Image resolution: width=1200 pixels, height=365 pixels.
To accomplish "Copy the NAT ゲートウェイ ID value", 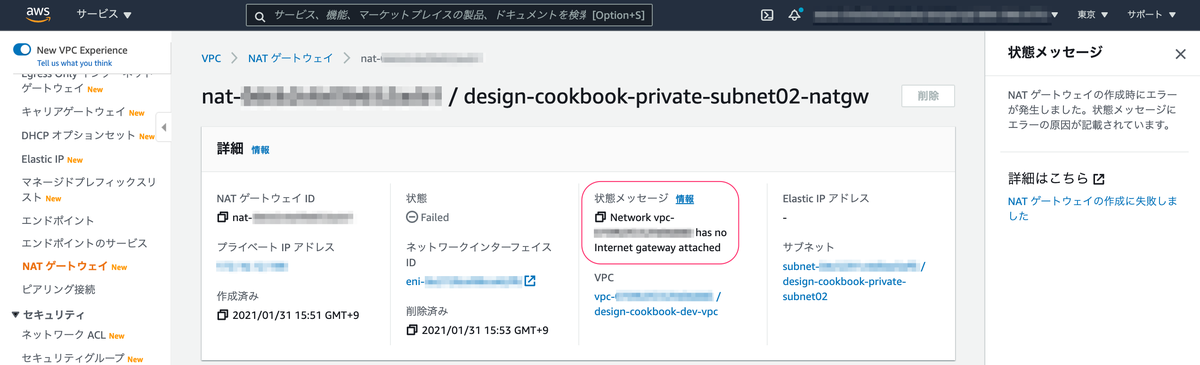I will (223, 217).
